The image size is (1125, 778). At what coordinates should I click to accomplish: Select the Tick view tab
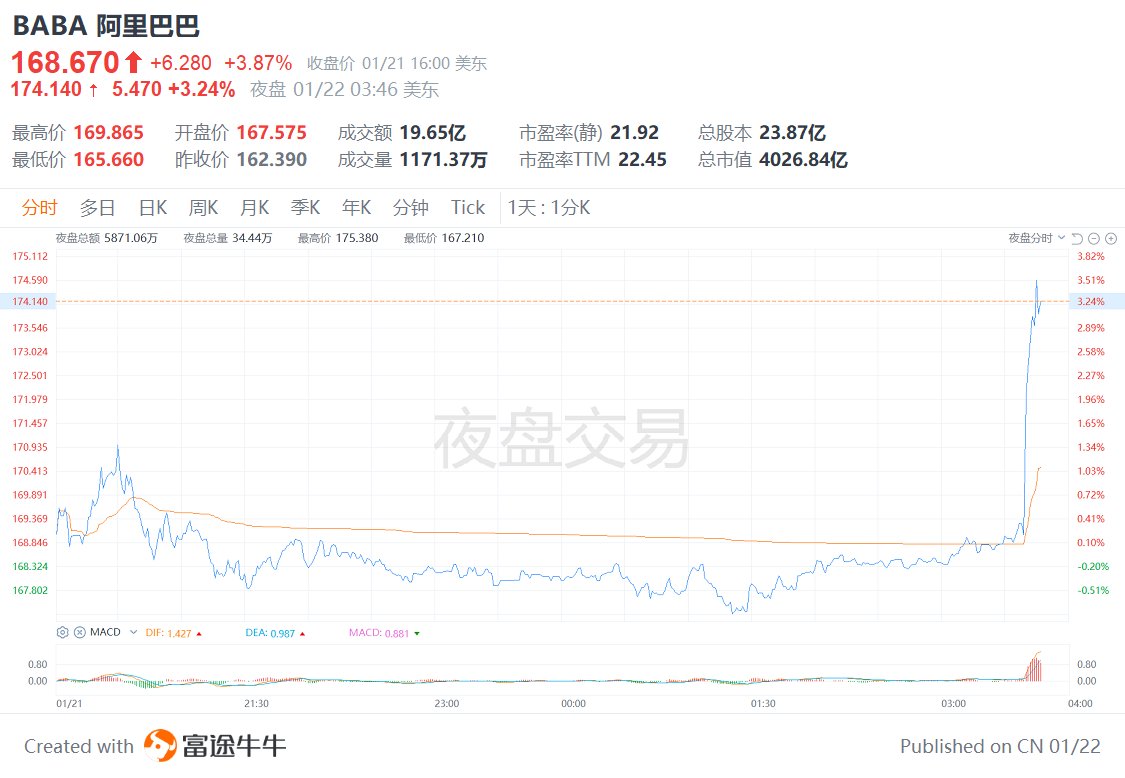tap(467, 207)
